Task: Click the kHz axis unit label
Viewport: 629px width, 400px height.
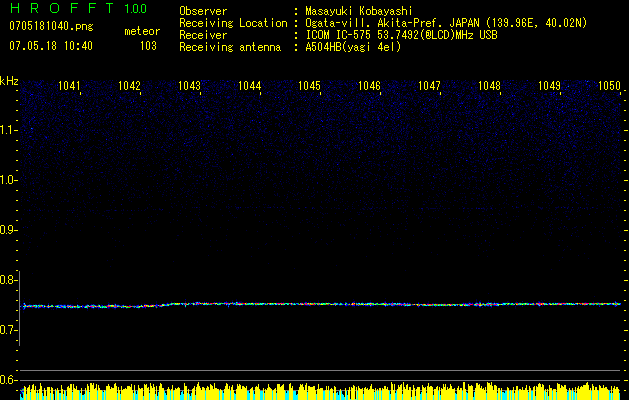Action: click(x=9, y=81)
